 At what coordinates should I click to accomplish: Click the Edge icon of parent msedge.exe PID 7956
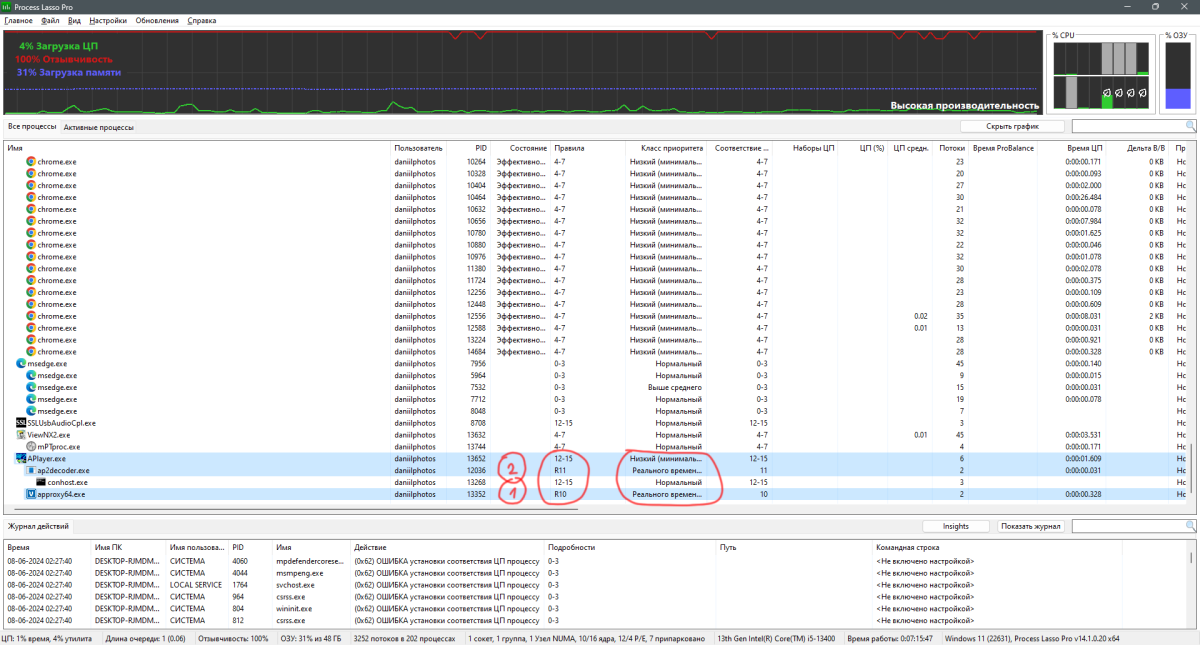[x=21, y=363]
